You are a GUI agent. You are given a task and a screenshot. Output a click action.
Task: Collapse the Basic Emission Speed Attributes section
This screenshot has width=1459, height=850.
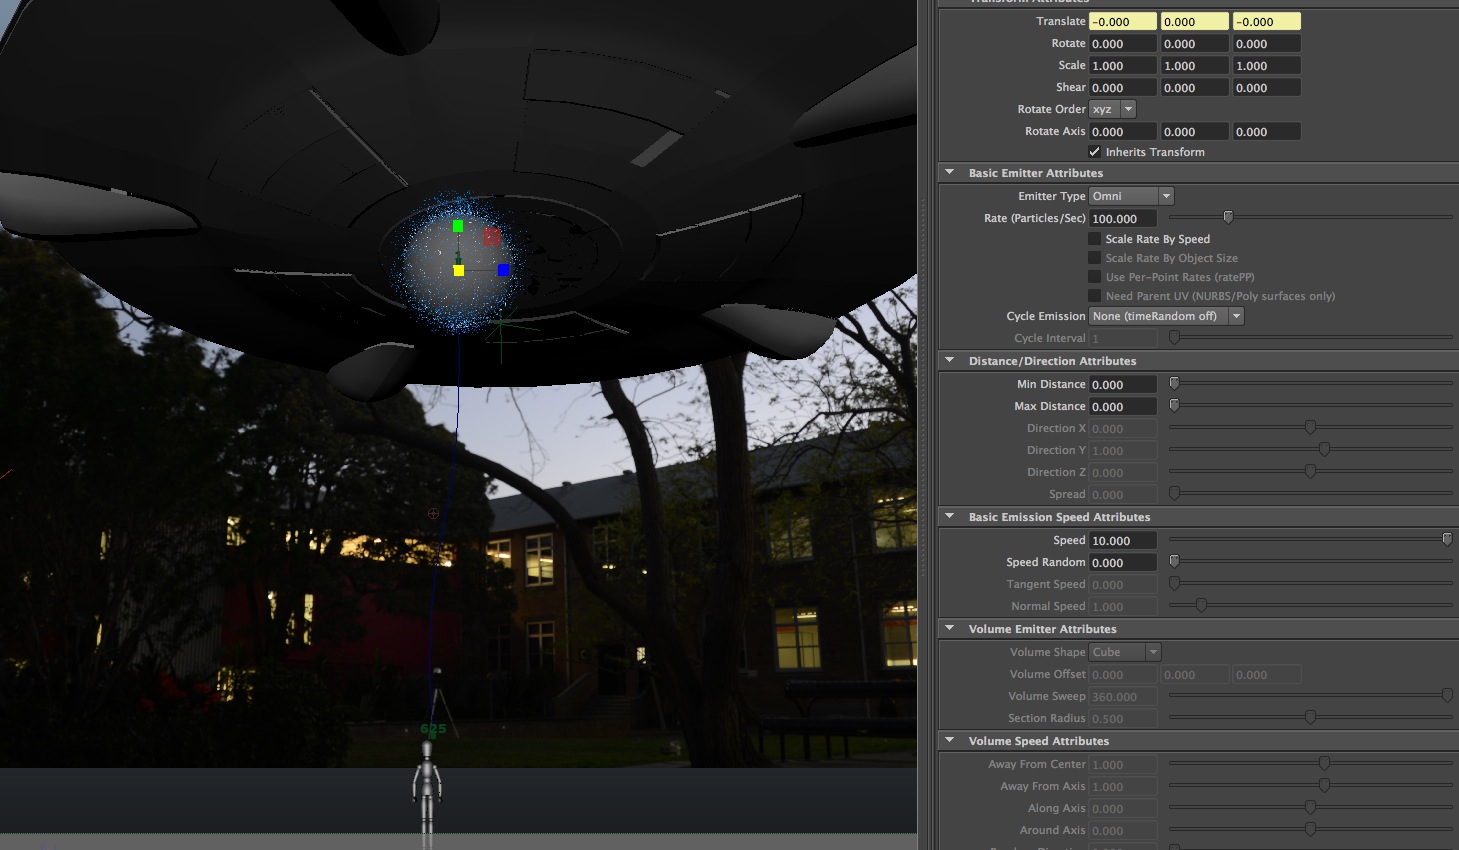(950, 517)
